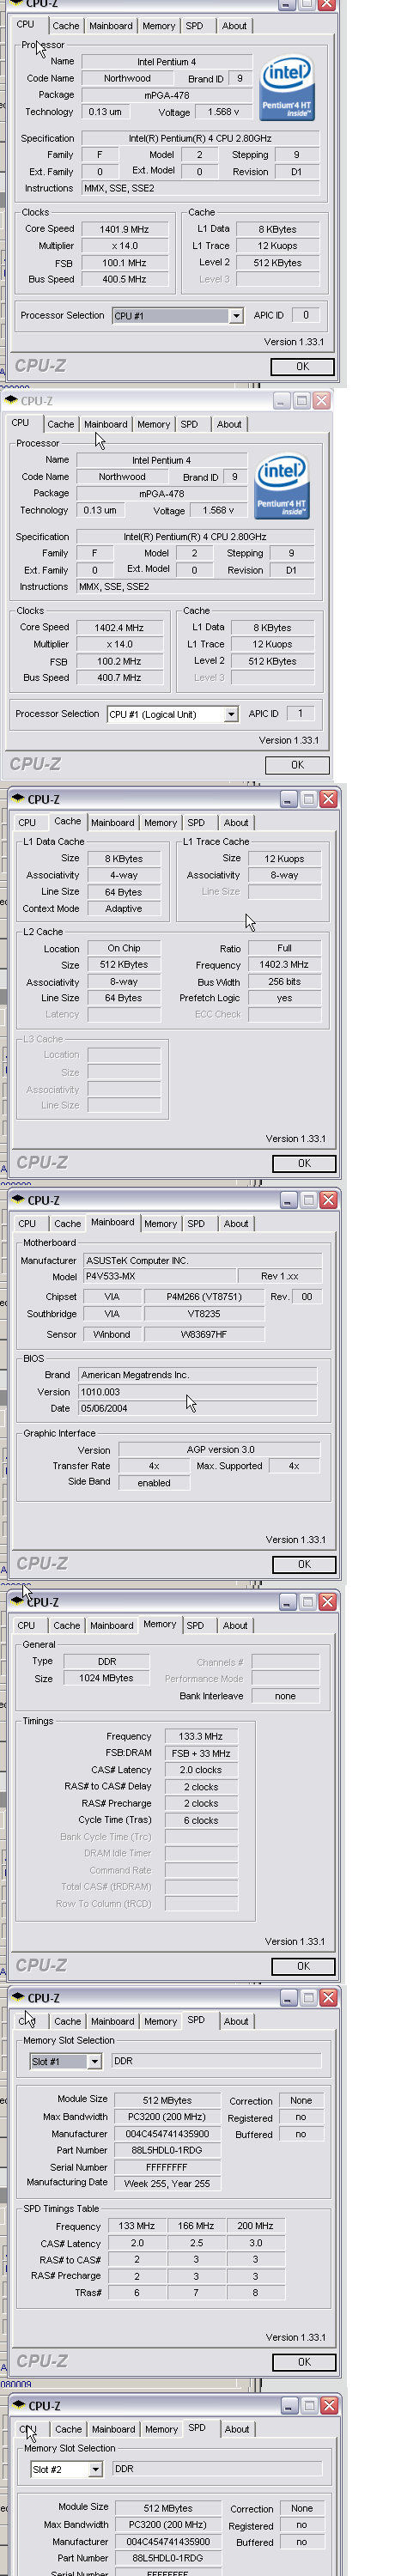Open Processor Selection dropdown showing CPU #1
Screen dimensions: 395x2576
pos(236,316)
